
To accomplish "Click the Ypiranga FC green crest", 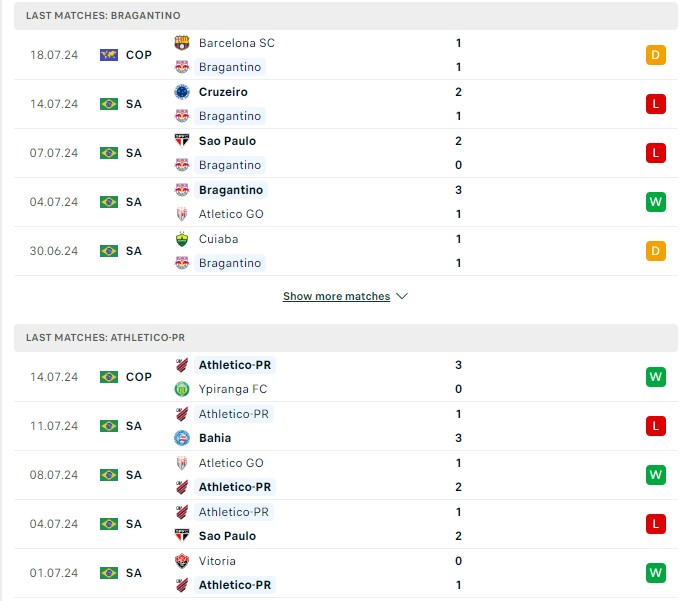I will point(182,389).
